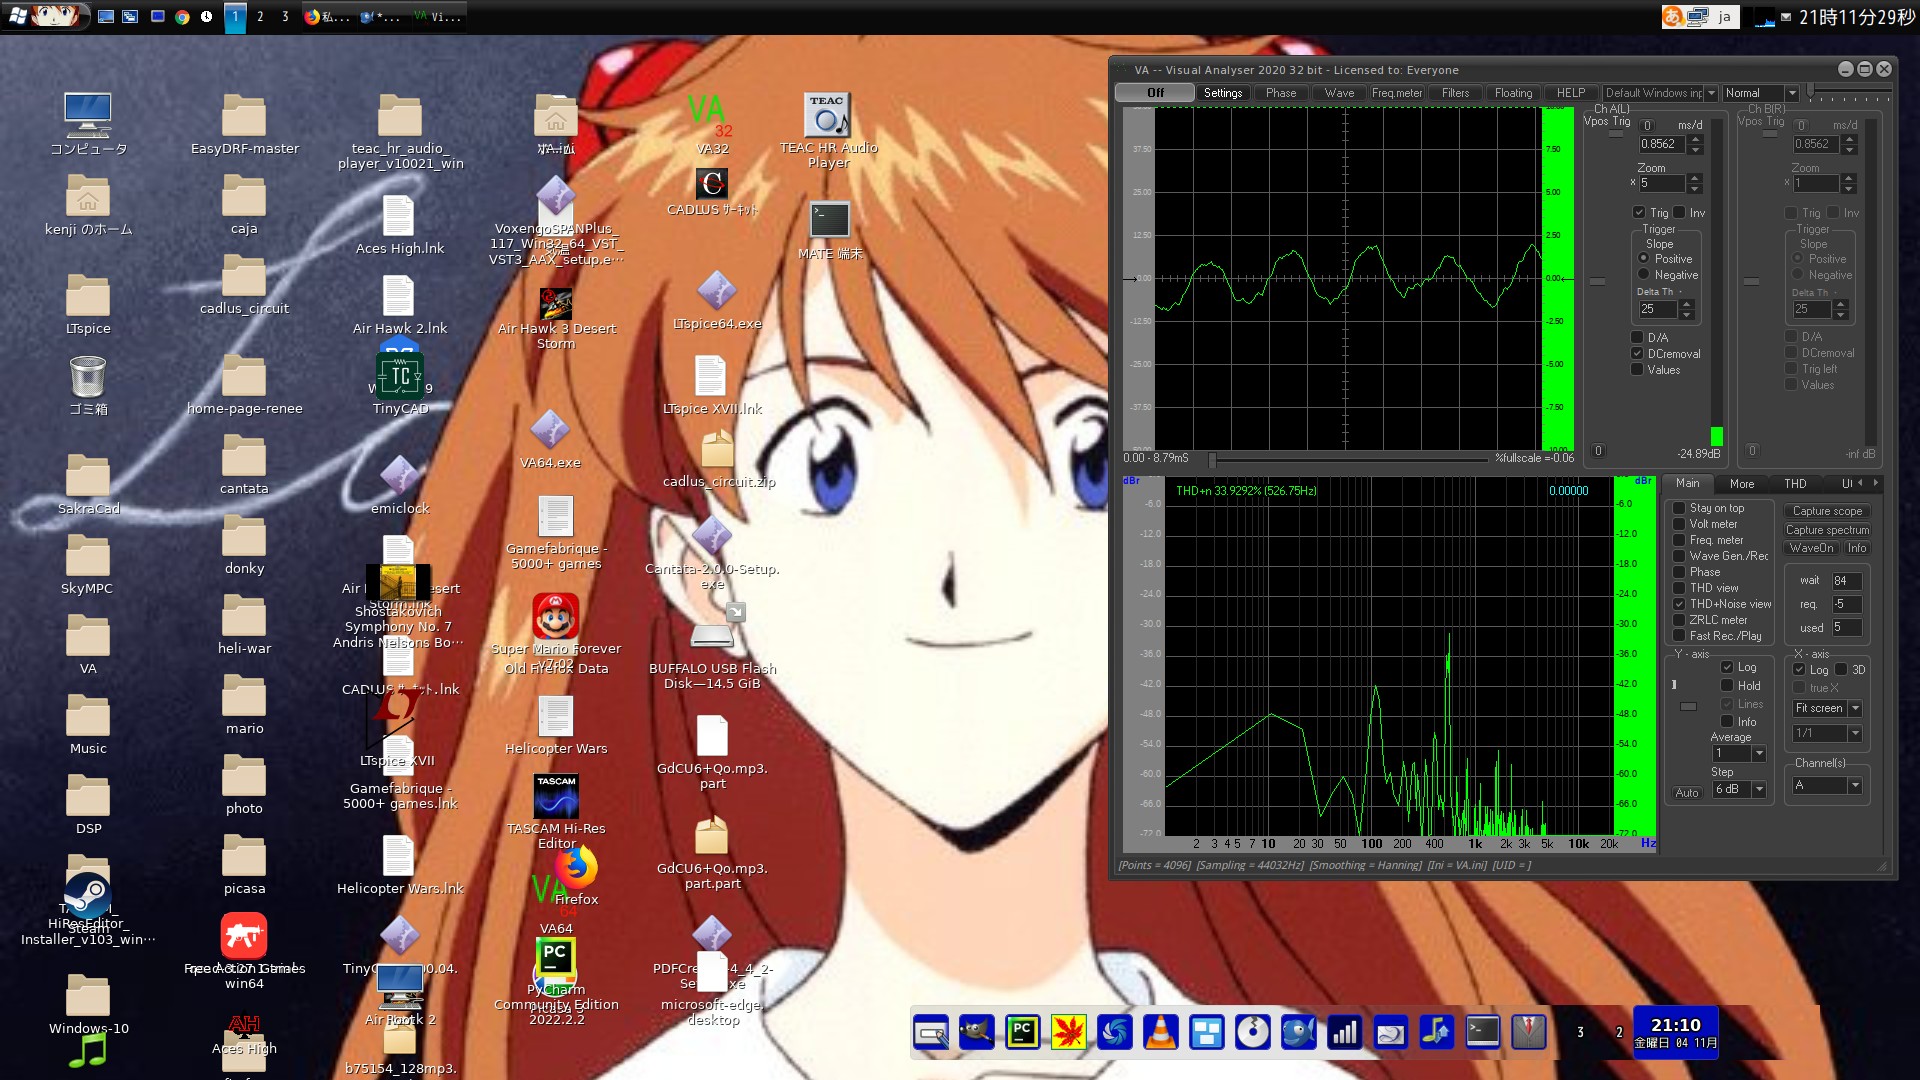Open the Freq.meter tab
Screen dimensions: 1920x1080
click(x=1396, y=93)
